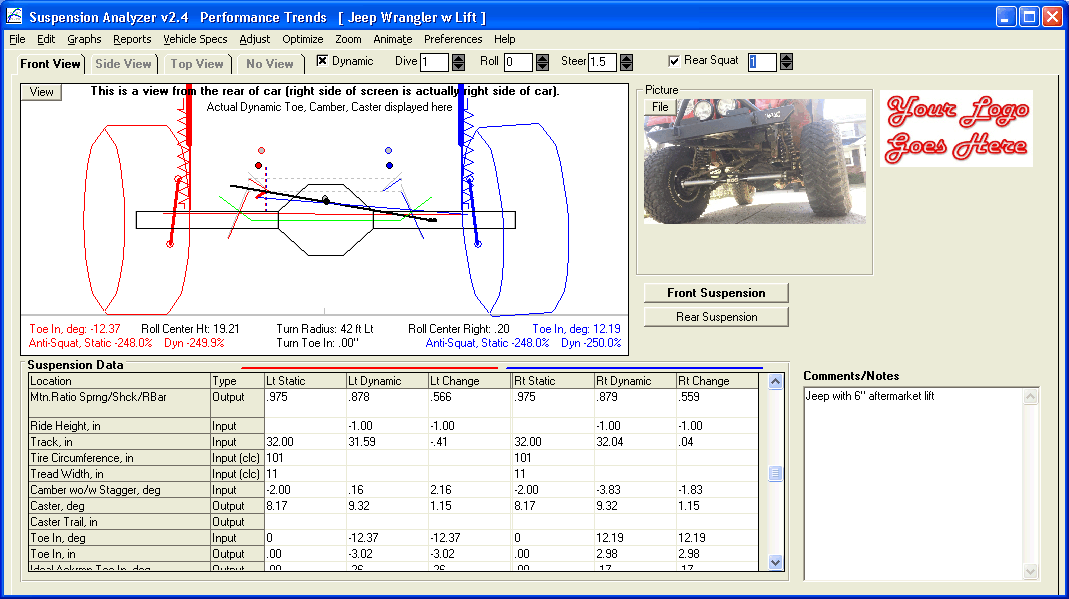1069x599 pixels.
Task: Decrease the Dive value with down arrow
Action: (x=459, y=67)
